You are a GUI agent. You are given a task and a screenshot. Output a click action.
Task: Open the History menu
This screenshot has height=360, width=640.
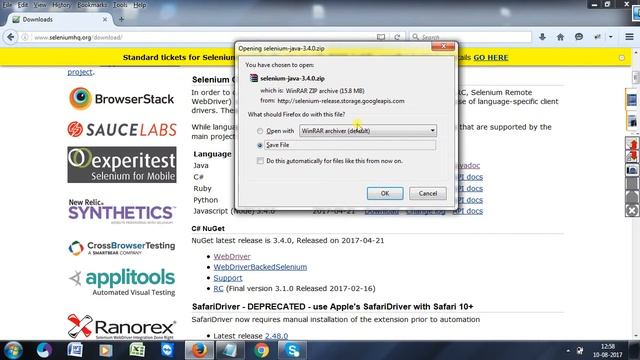point(61,5)
